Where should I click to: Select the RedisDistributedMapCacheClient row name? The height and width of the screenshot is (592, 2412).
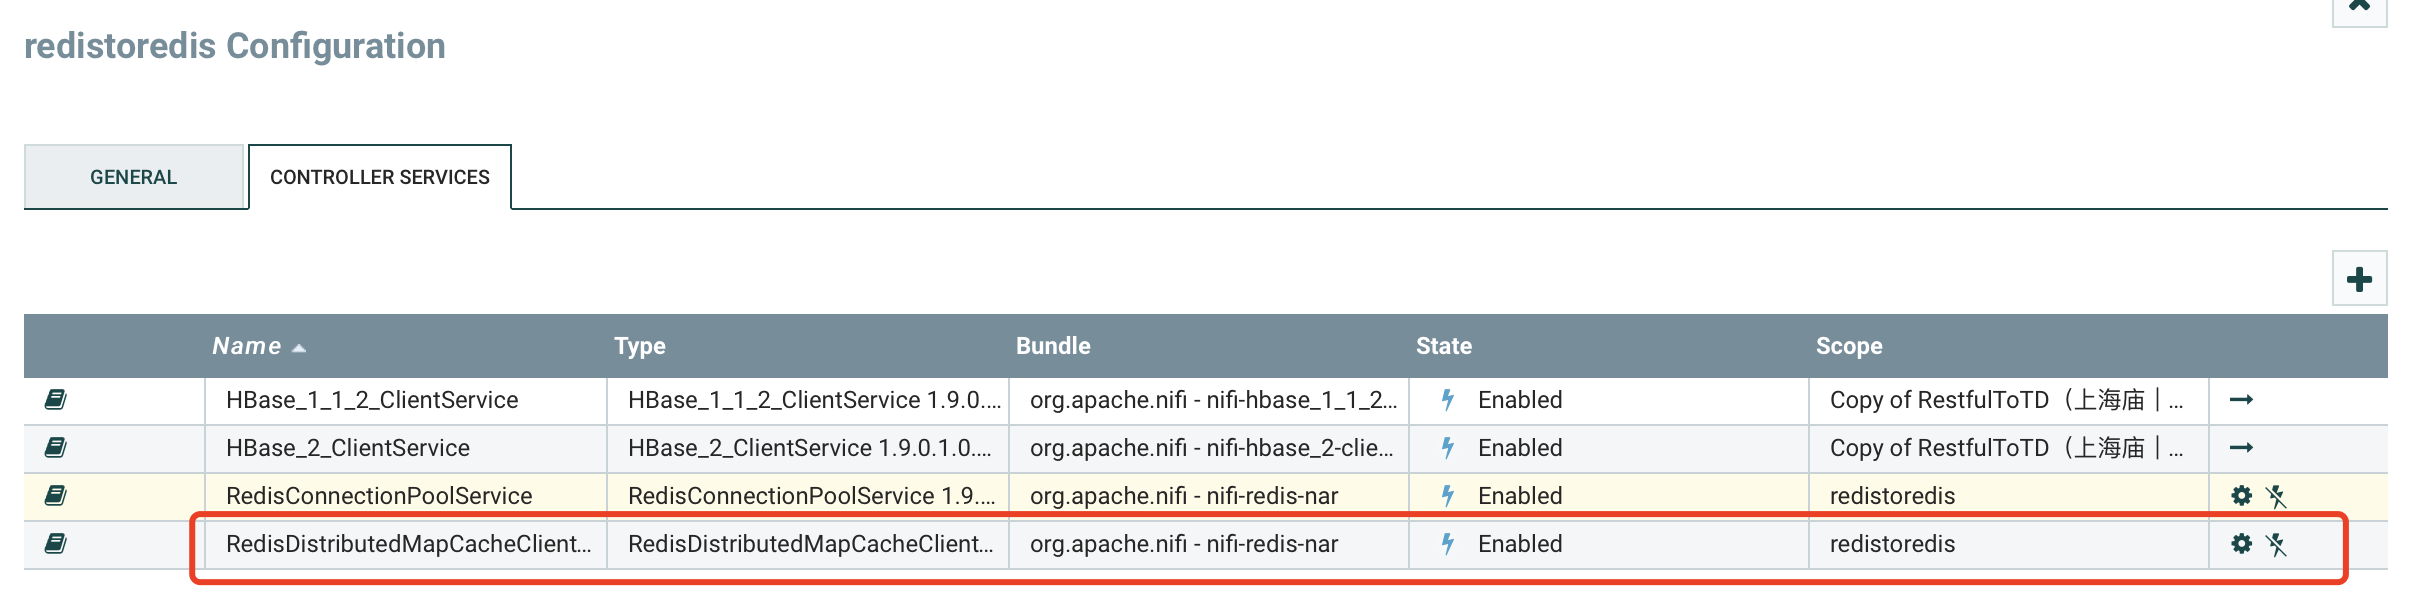[x=408, y=544]
